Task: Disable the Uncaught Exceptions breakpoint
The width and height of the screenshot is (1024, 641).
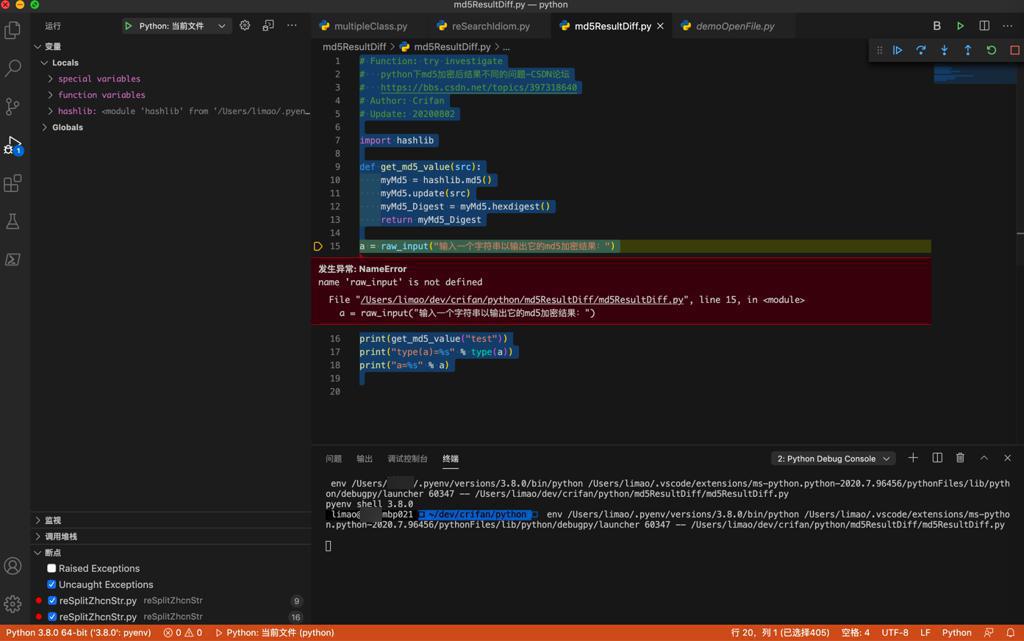Action: (x=52, y=584)
